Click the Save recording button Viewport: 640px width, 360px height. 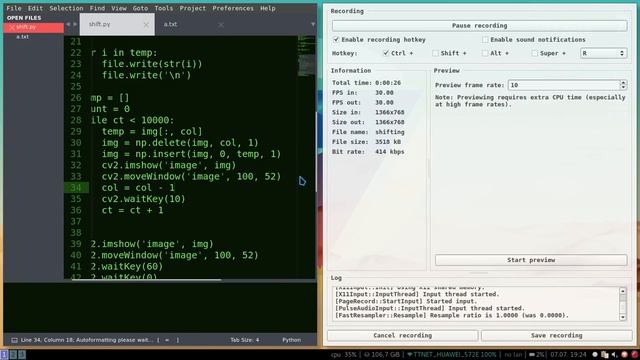pyautogui.click(x=556, y=336)
